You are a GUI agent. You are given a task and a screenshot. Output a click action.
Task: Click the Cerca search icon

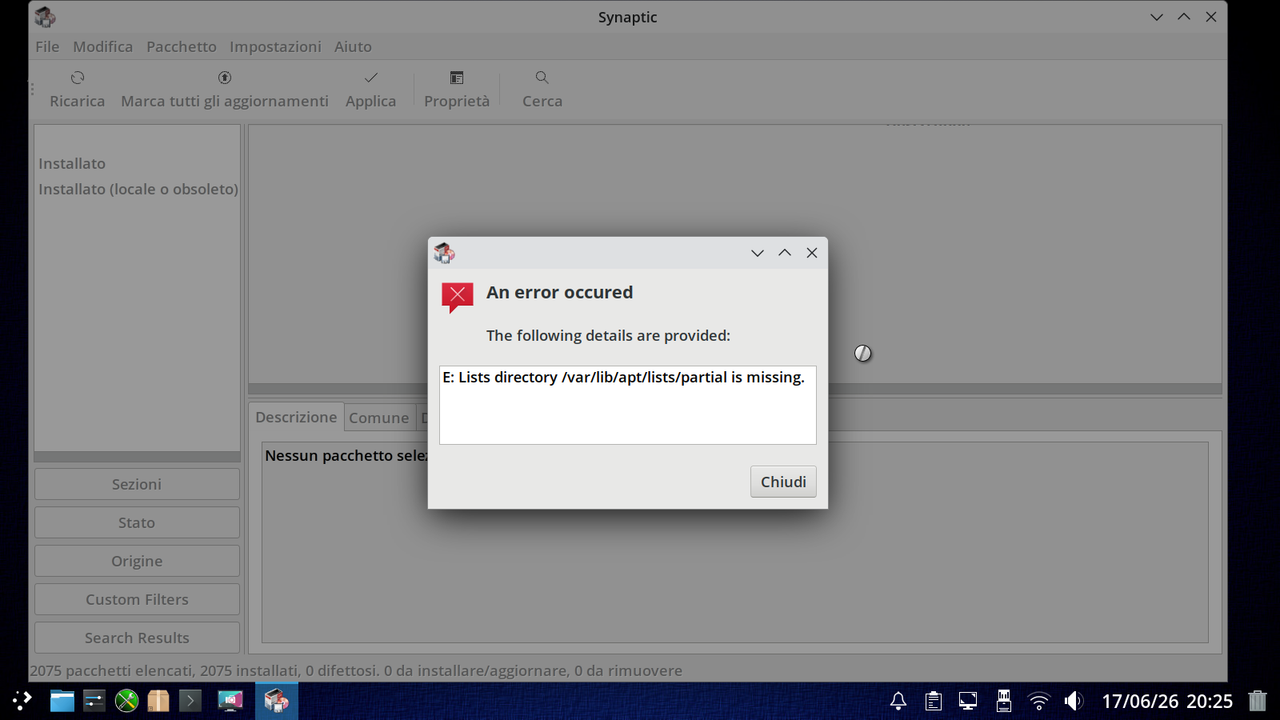point(542,78)
